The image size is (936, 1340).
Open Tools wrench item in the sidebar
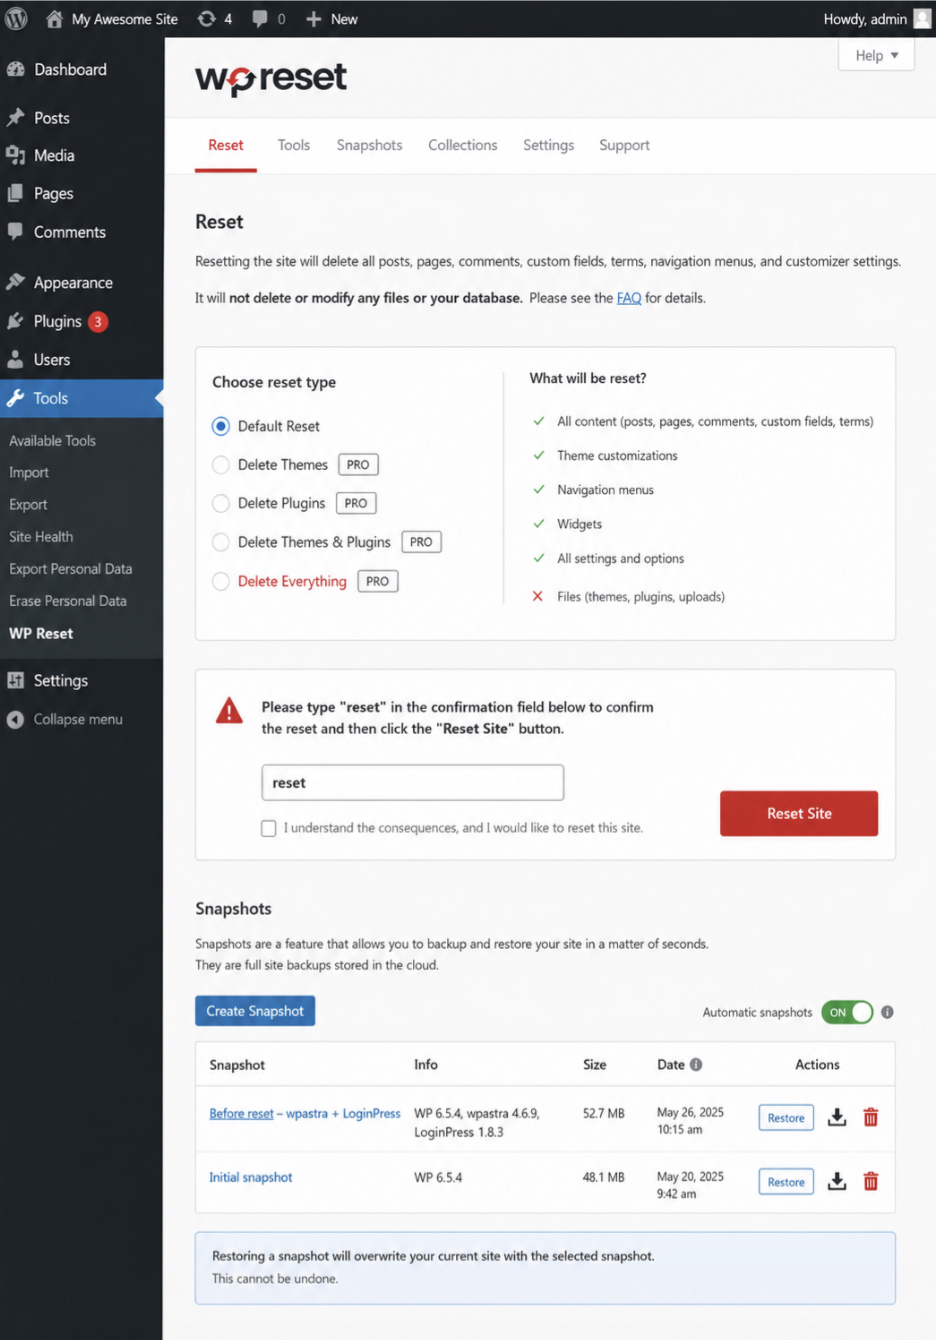[81, 398]
